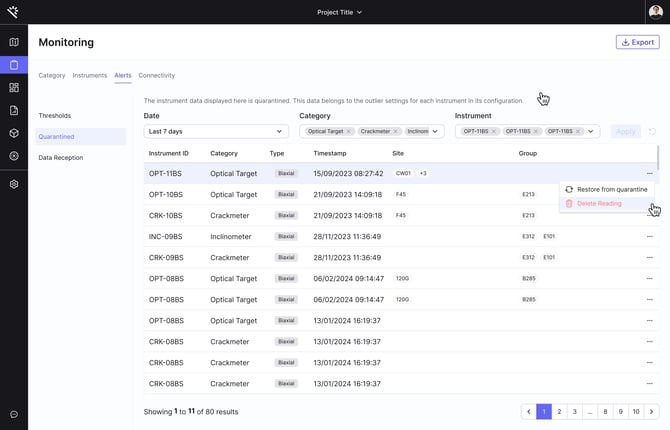
Task: Open the dashboard grid icon in the sidebar
Action: pos(14,88)
